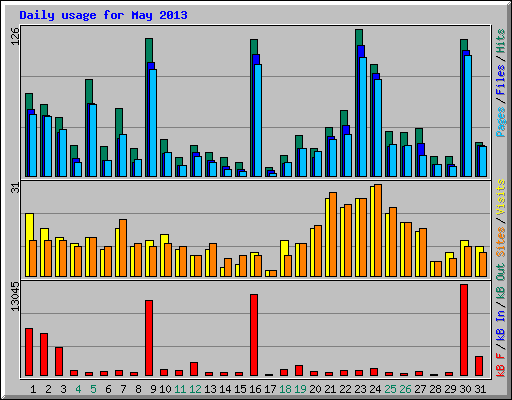Click the red kB bar for day 3
Screen dimensions: 512x400
pyautogui.click(x=59, y=361)
